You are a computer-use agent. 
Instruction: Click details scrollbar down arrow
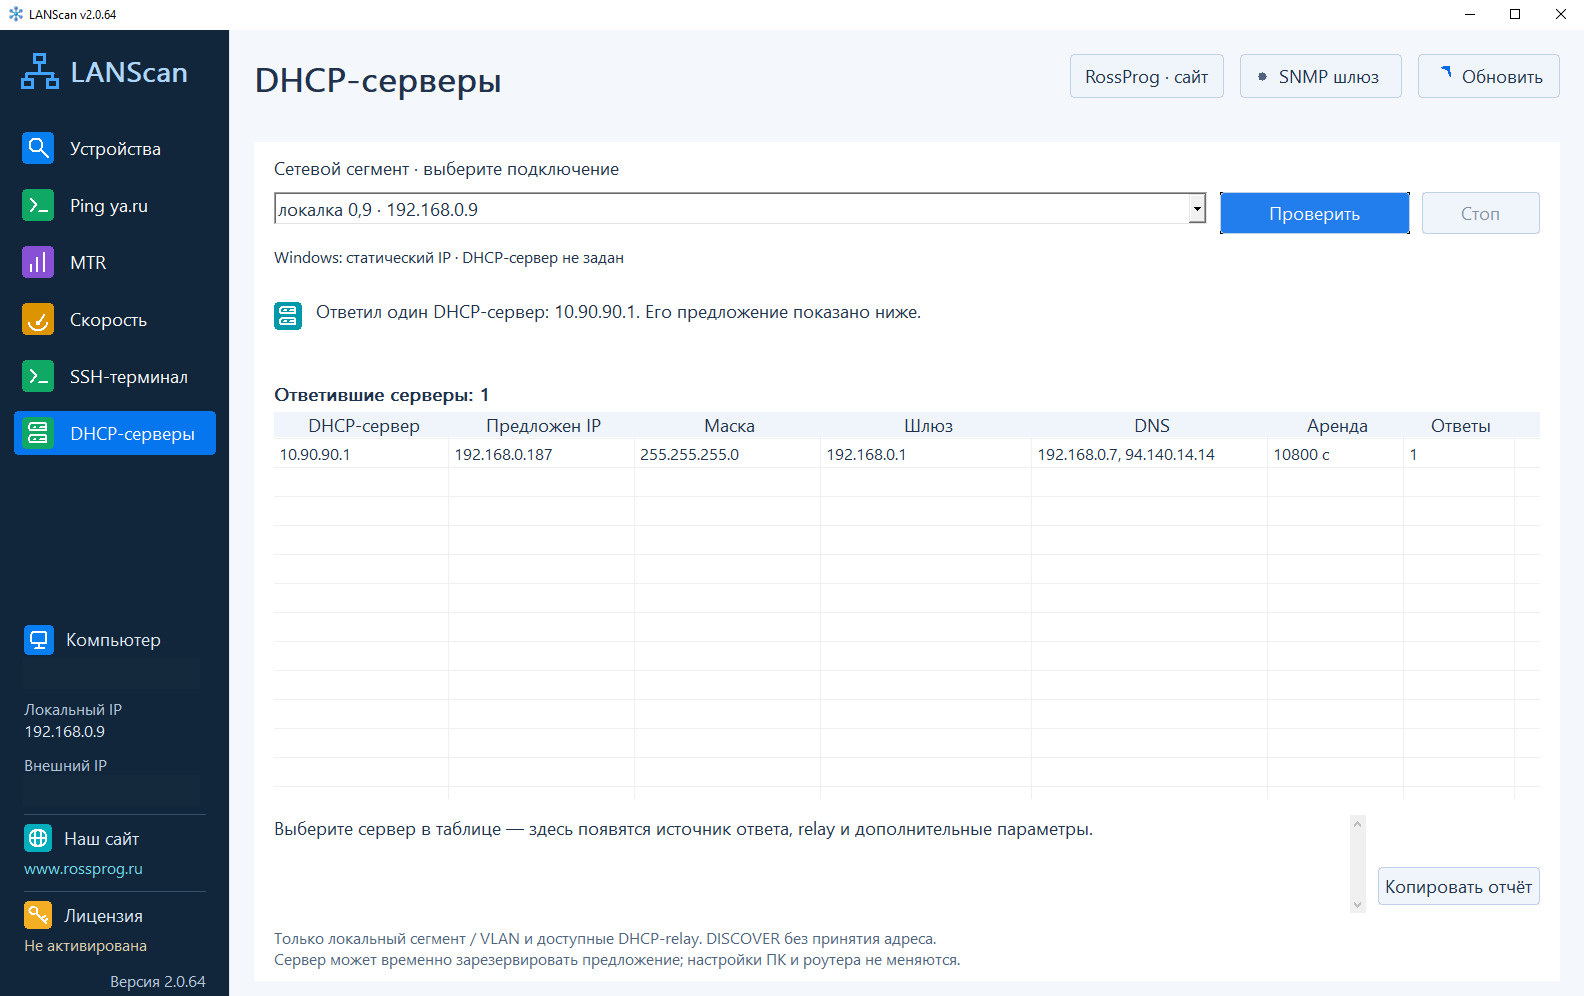pyautogui.click(x=1357, y=904)
